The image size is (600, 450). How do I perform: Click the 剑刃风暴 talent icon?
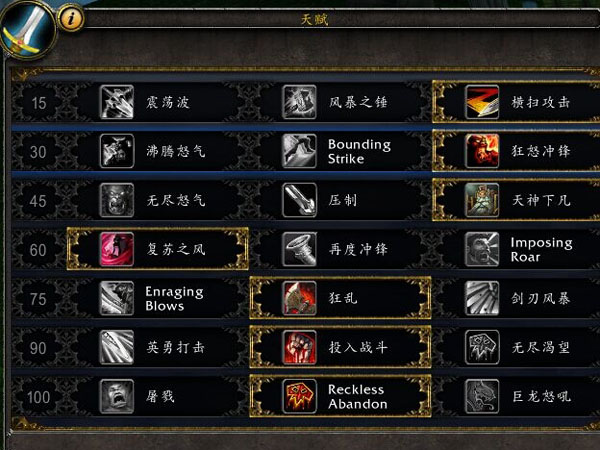[482, 298]
